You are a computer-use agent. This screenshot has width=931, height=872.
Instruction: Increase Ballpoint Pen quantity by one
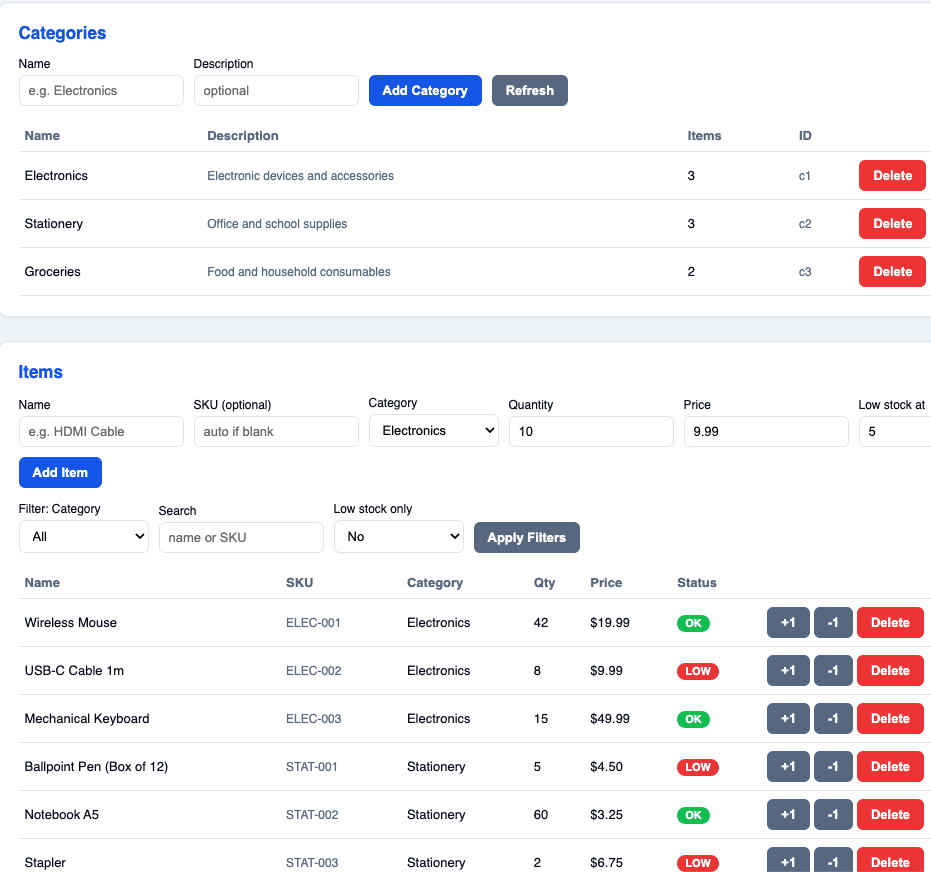click(x=788, y=767)
